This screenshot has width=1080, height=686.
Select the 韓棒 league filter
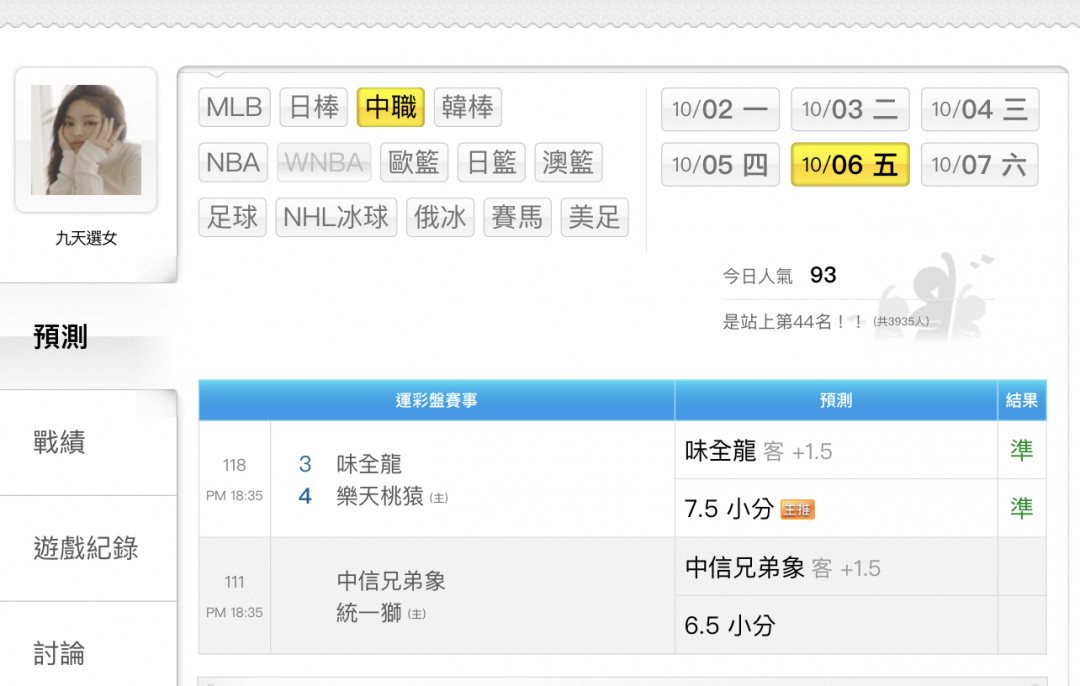pos(468,107)
